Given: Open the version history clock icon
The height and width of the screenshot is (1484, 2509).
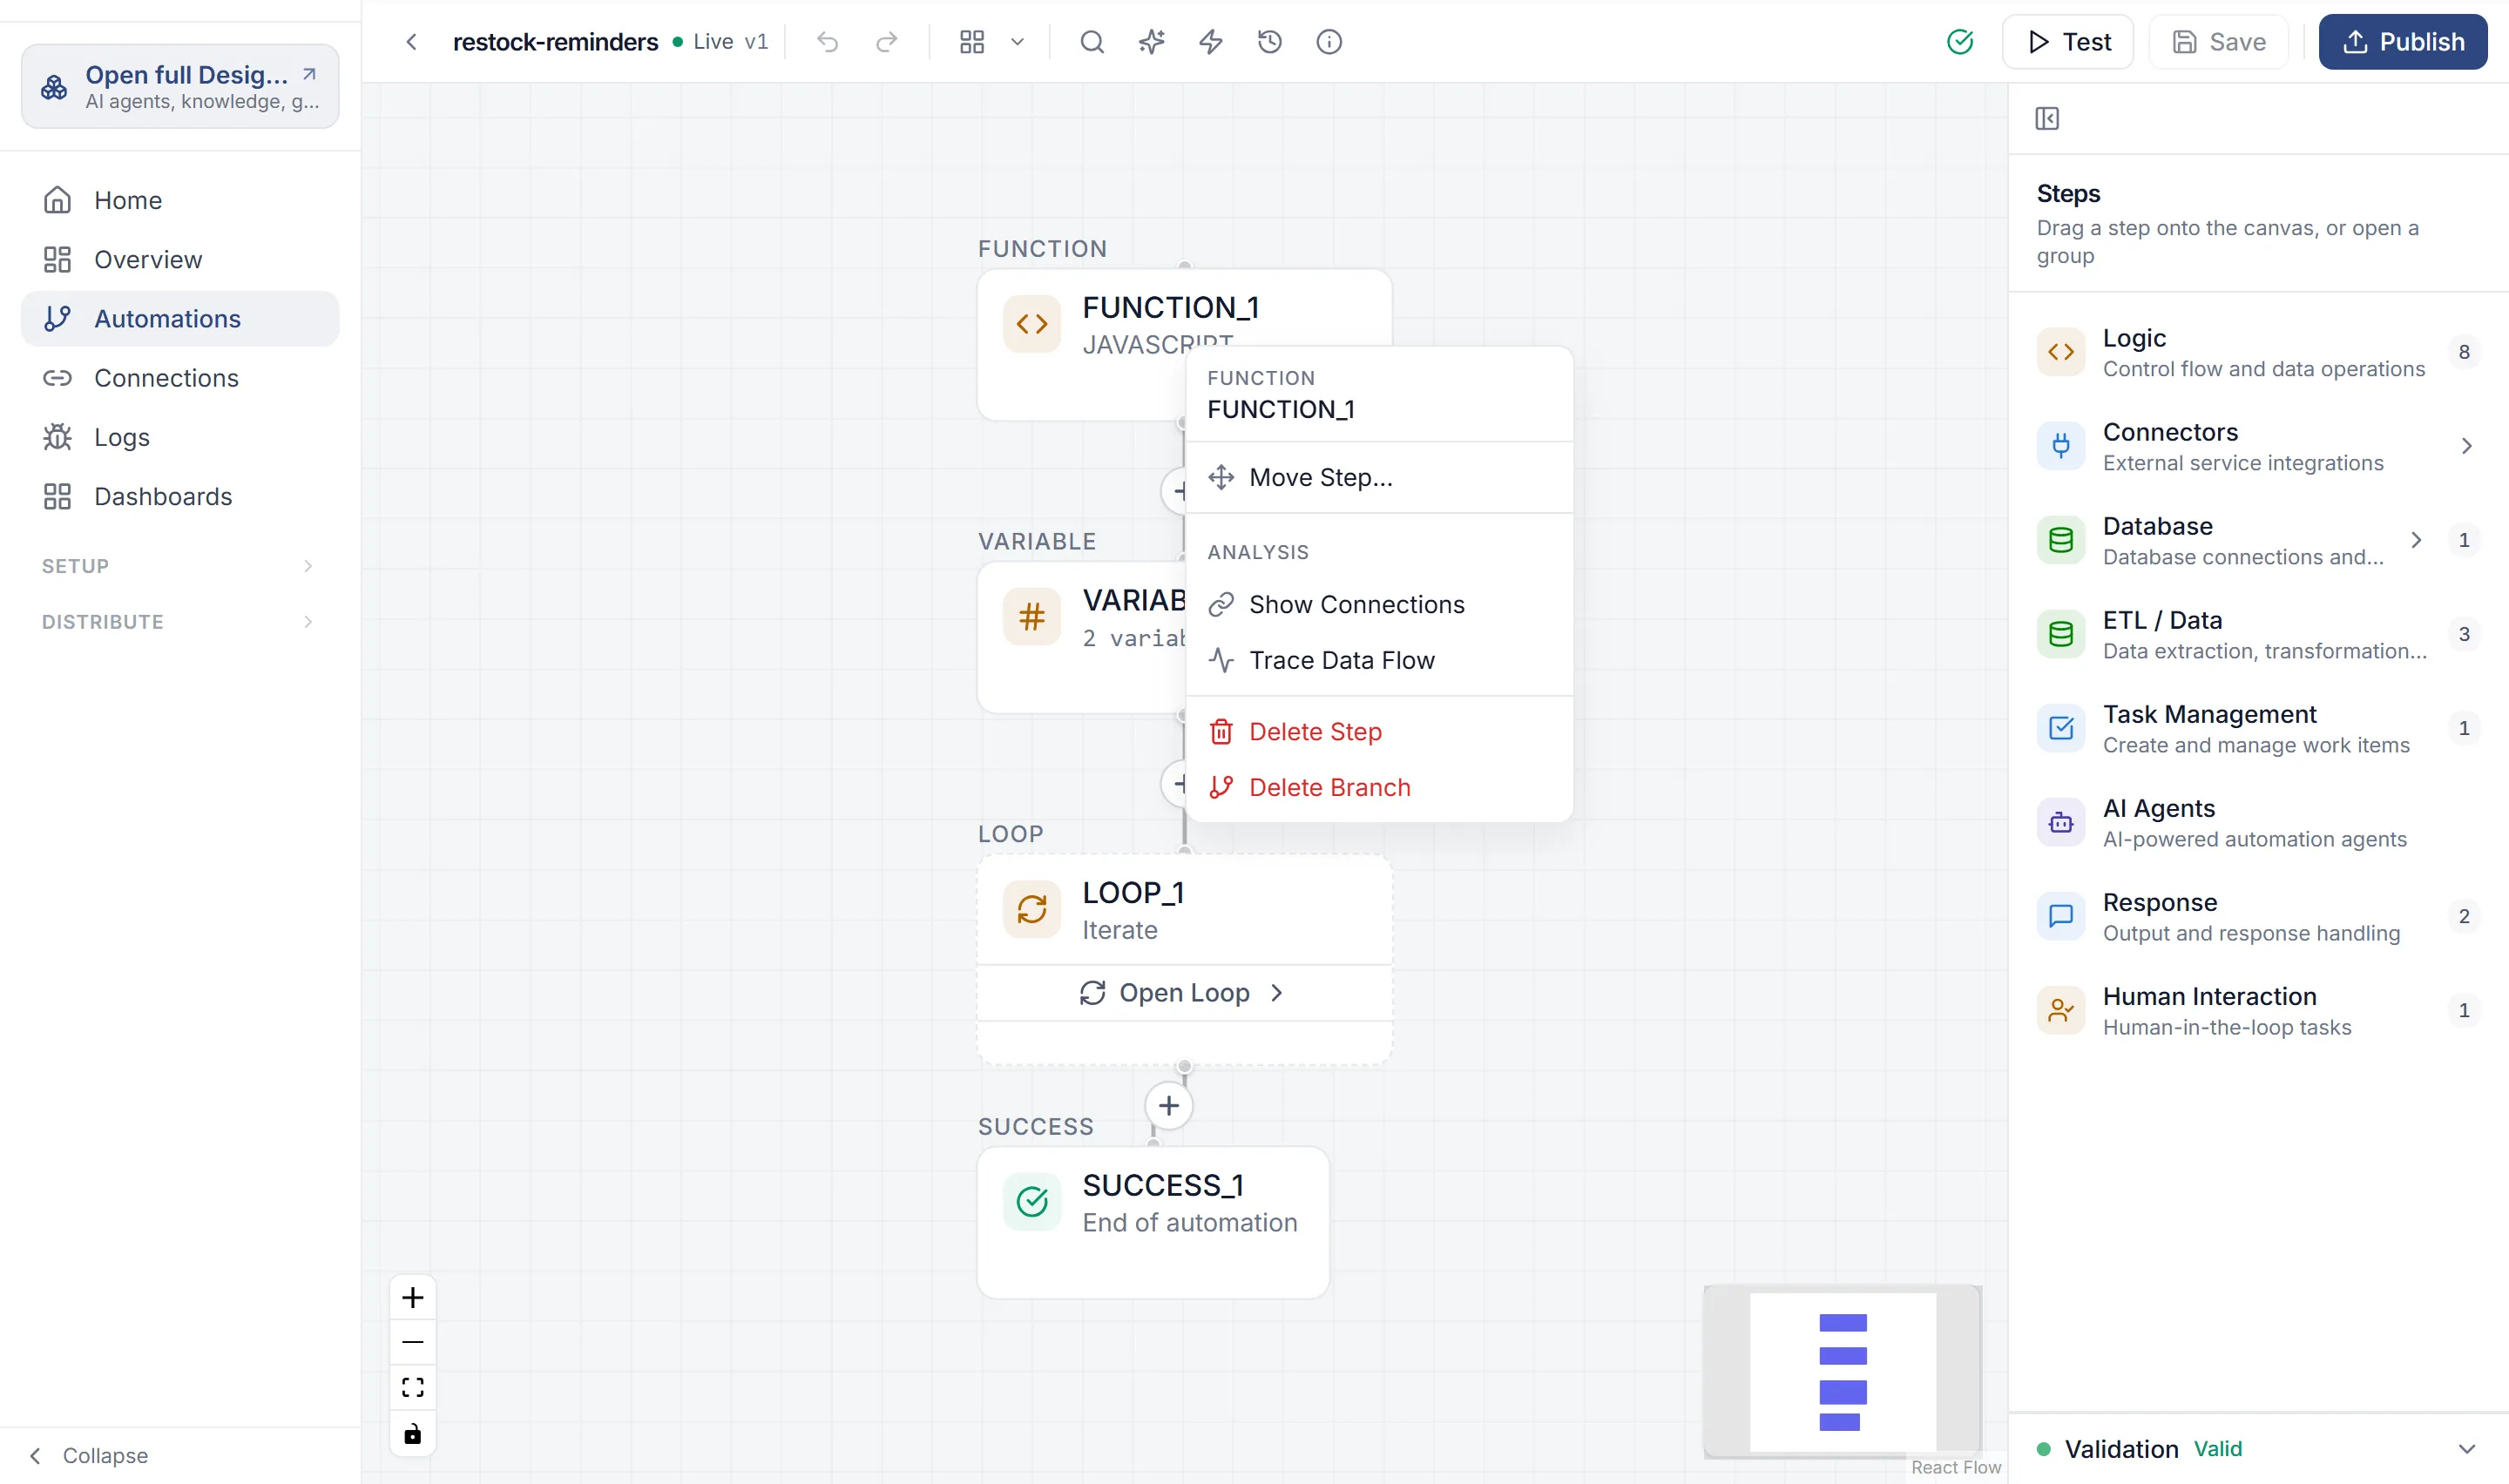Looking at the screenshot, I should click(1269, 42).
